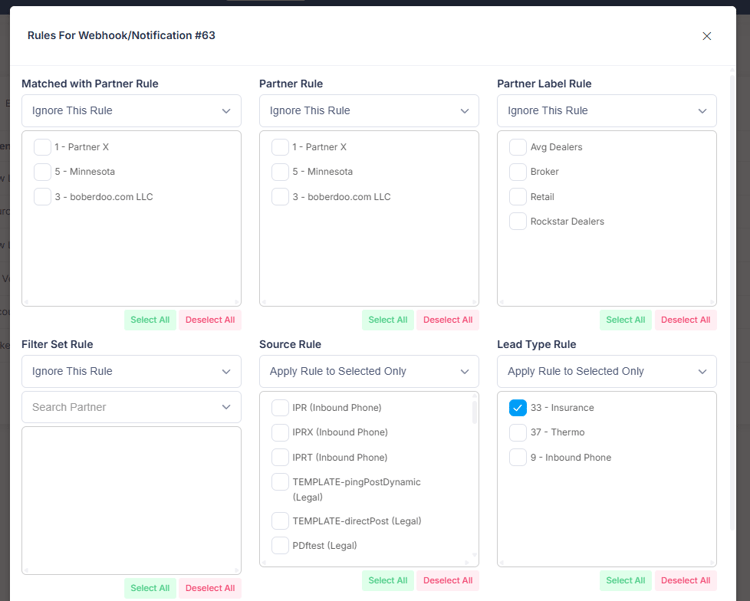Open the Search Partner combo box

(131, 407)
